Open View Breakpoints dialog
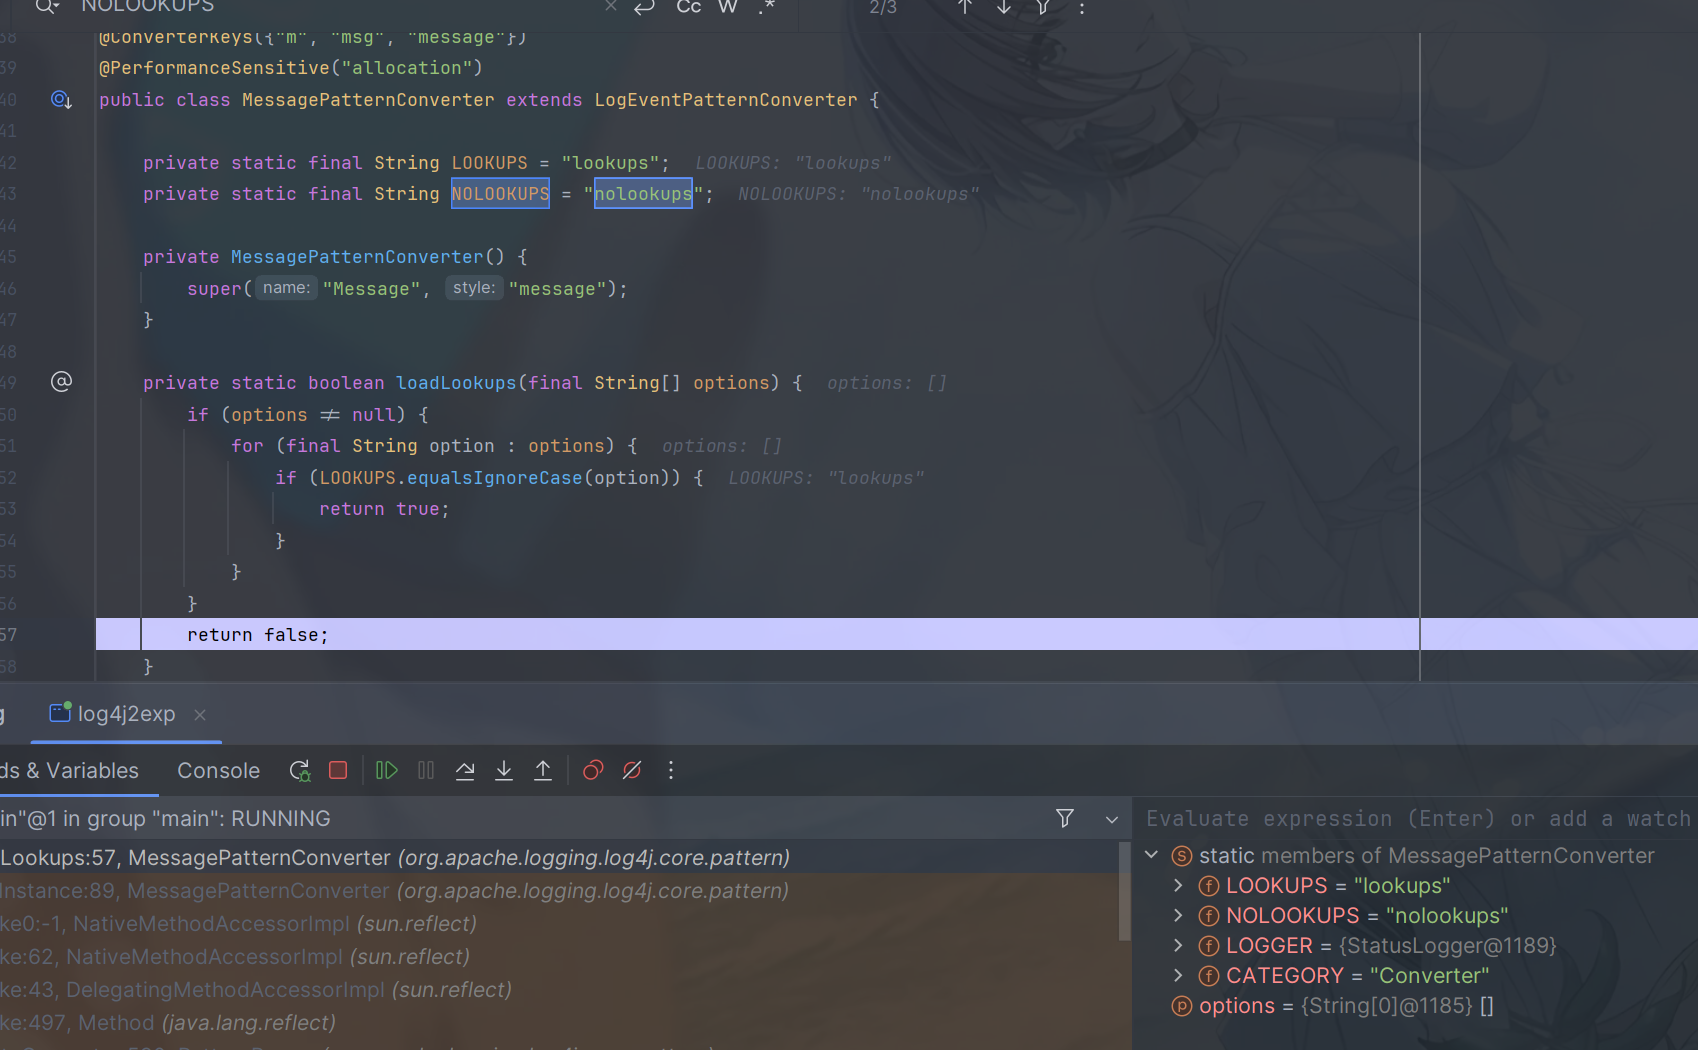The height and width of the screenshot is (1050, 1698). point(593,770)
